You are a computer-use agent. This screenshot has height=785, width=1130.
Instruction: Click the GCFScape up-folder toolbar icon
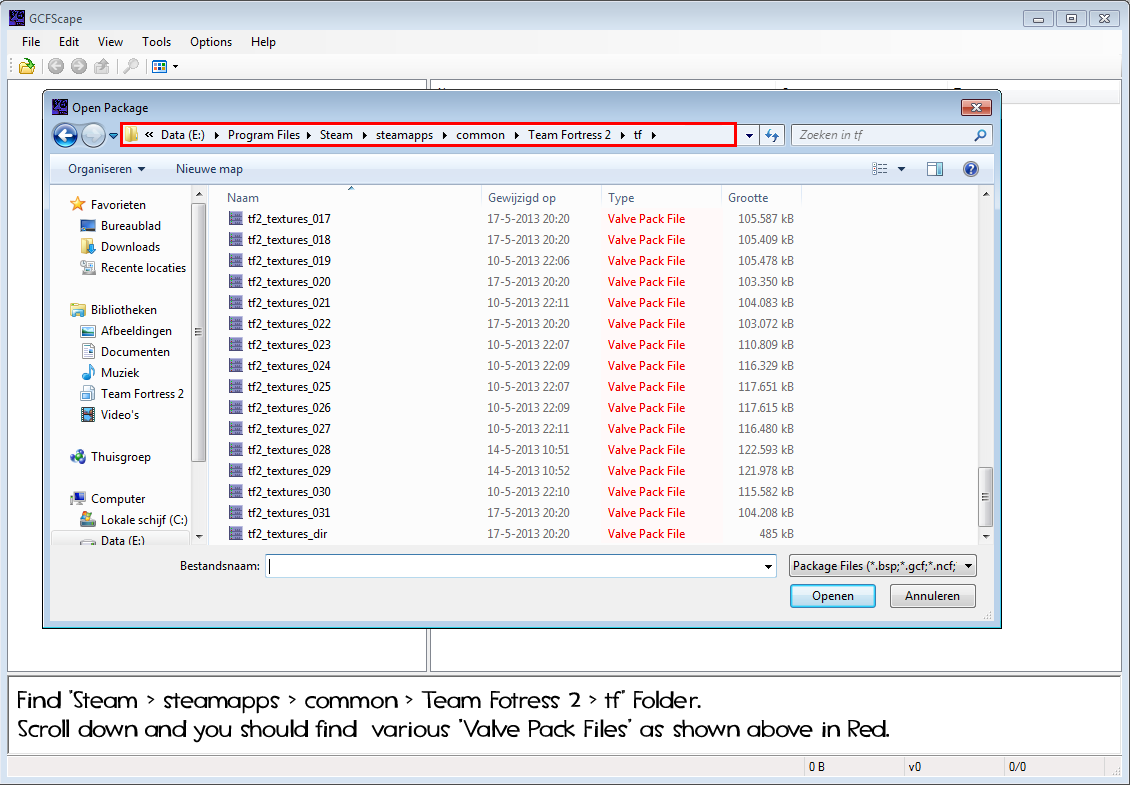[102, 66]
